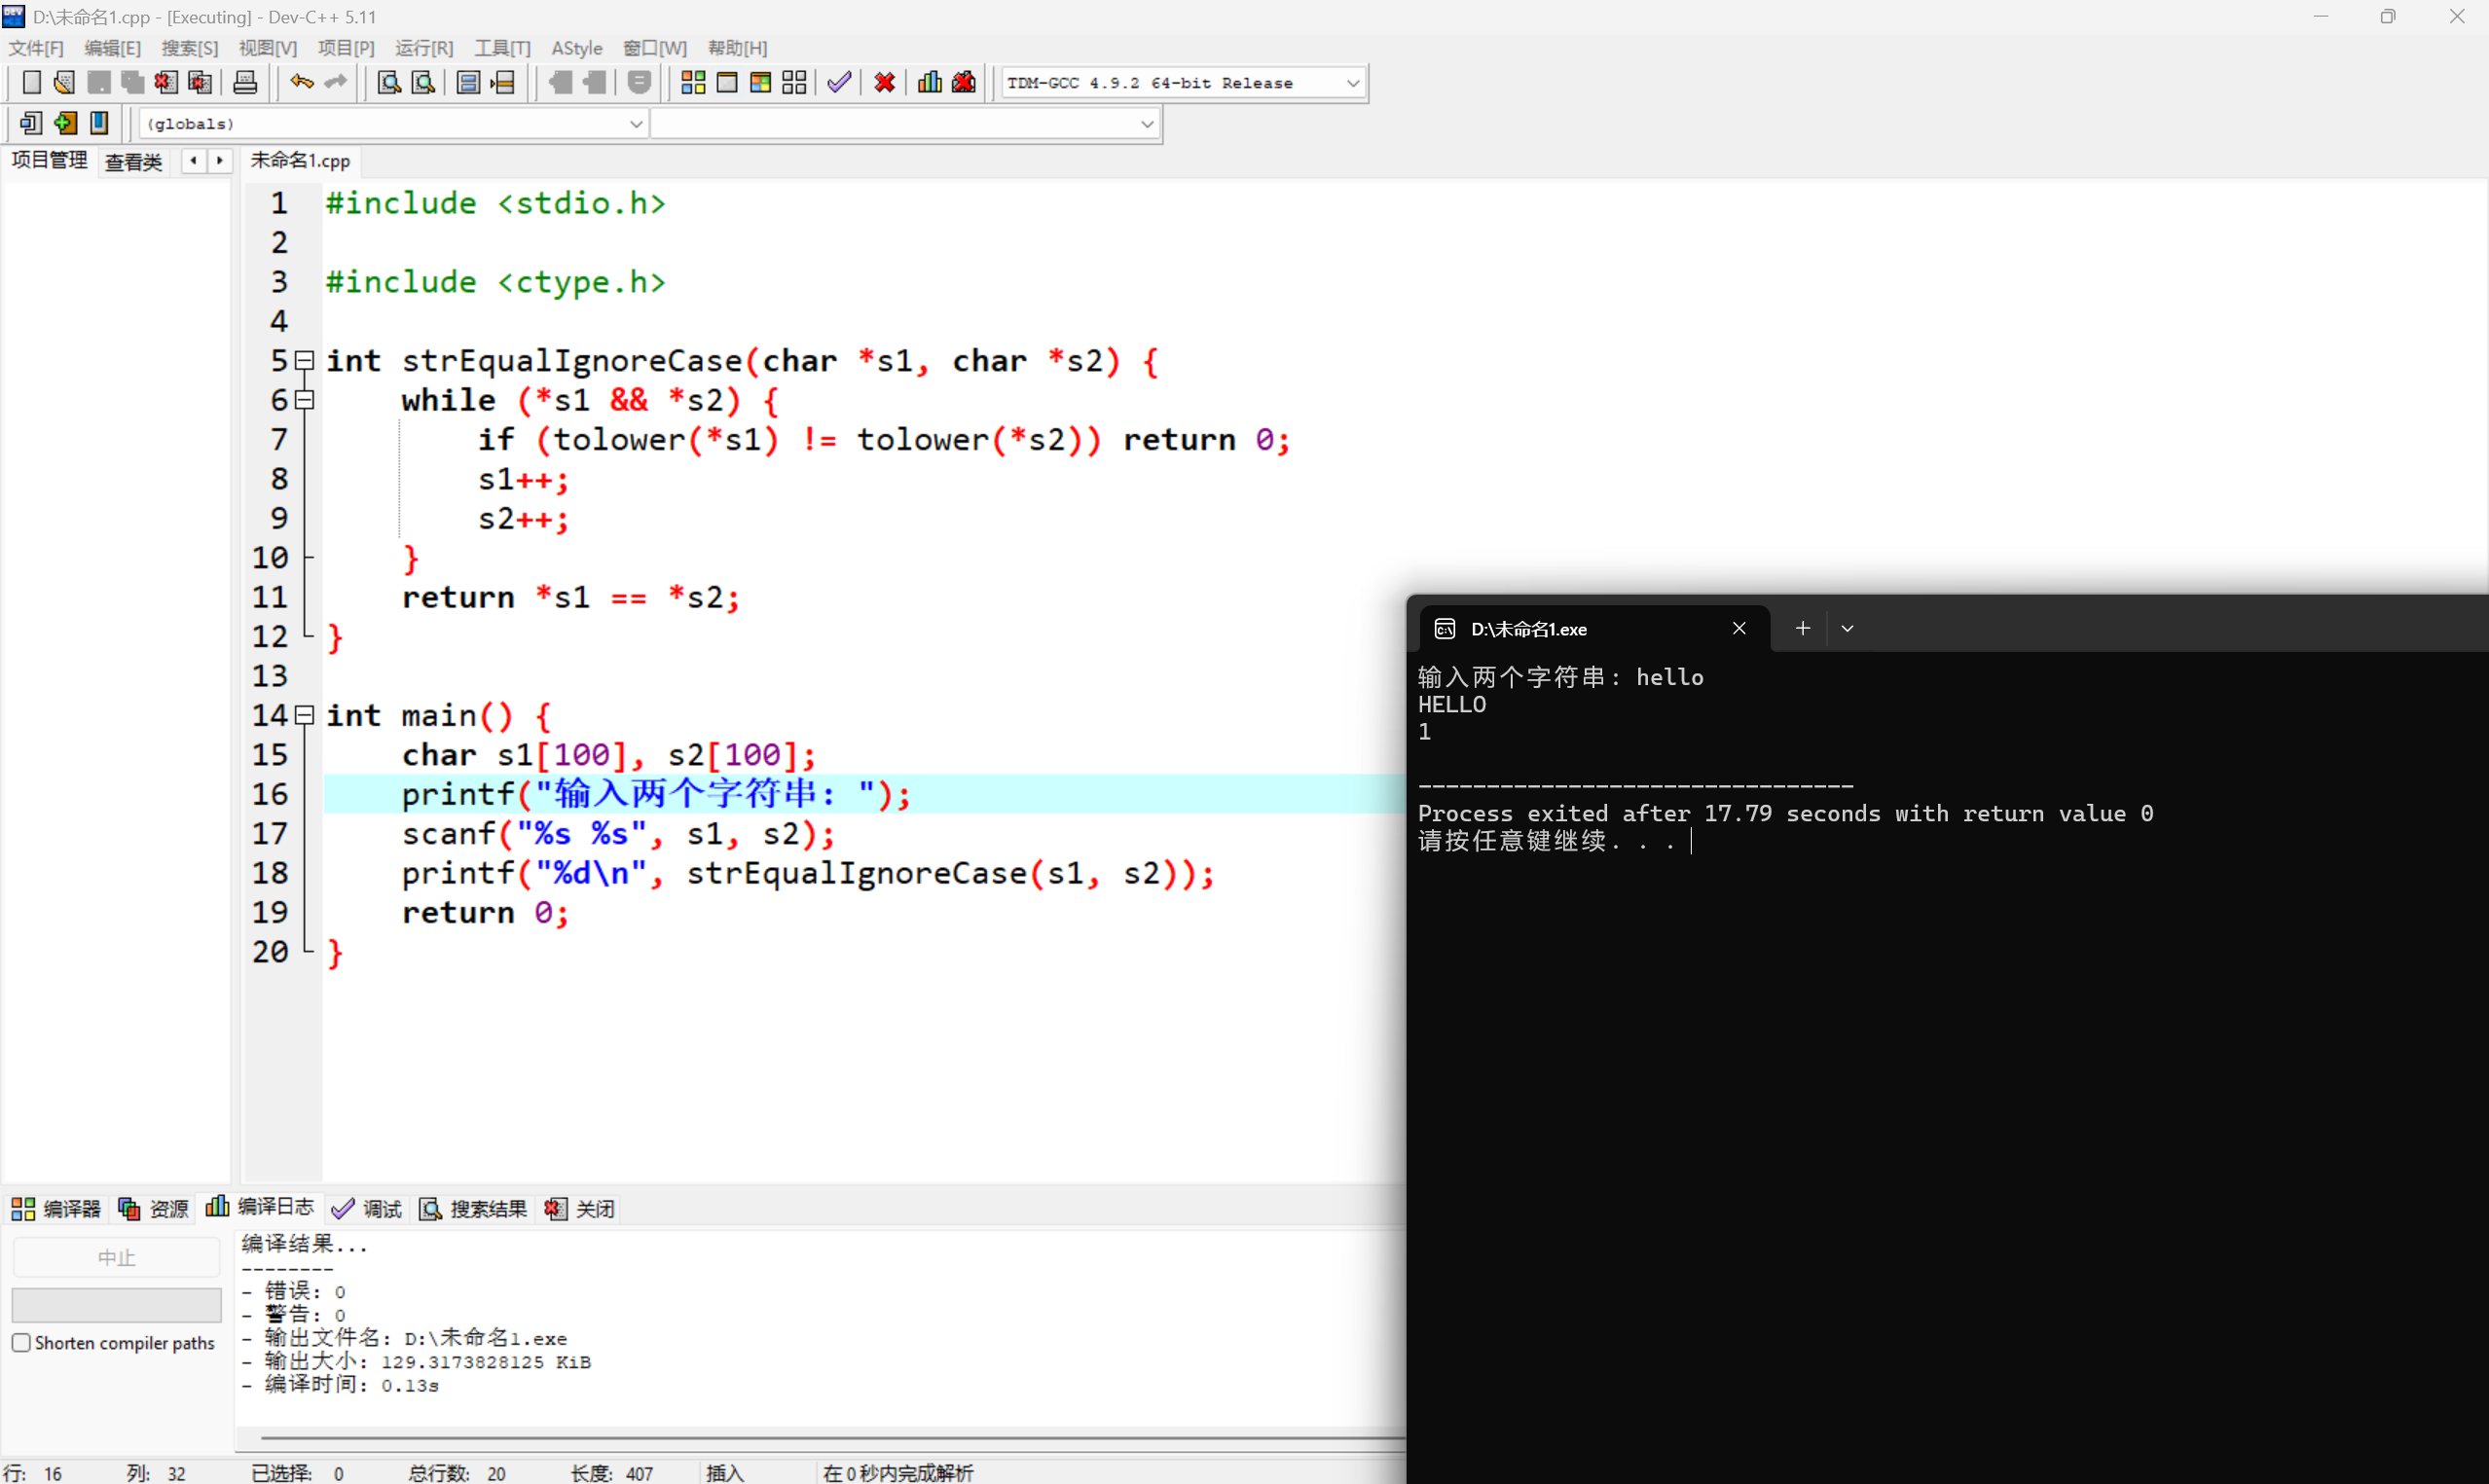Switch to the 查看类 tab

[133, 161]
